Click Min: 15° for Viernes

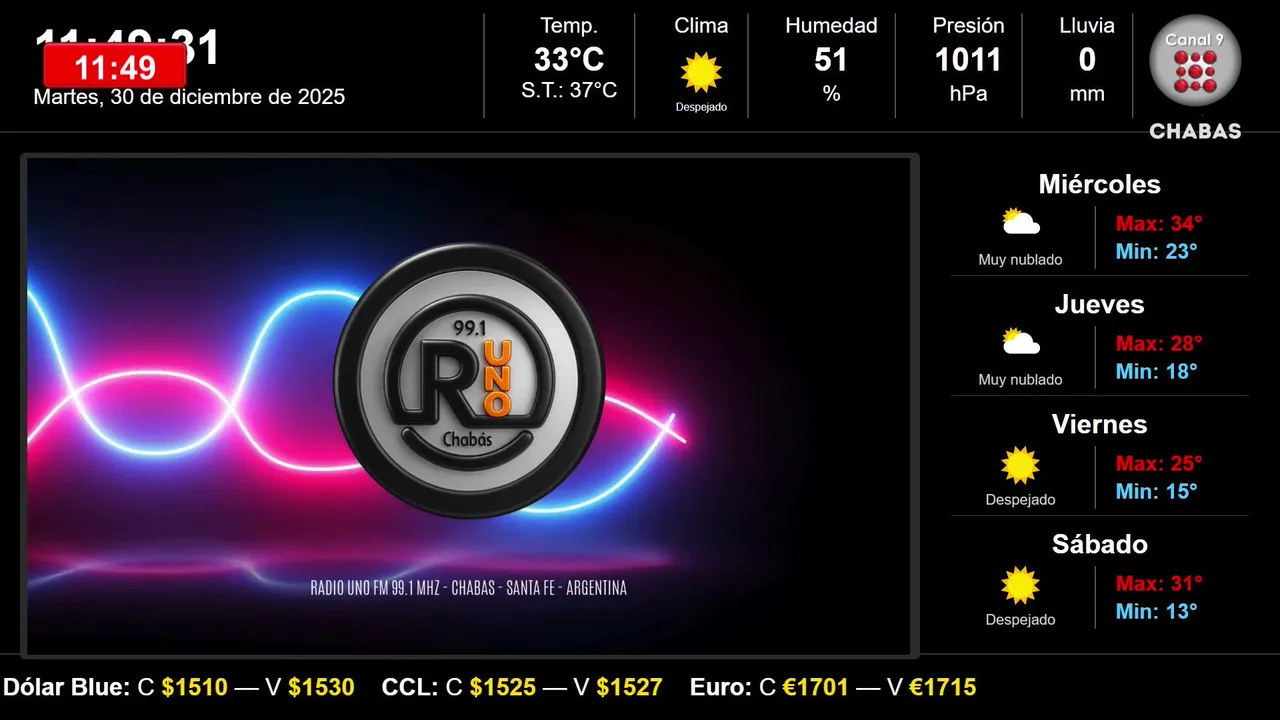(x=1156, y=491)
